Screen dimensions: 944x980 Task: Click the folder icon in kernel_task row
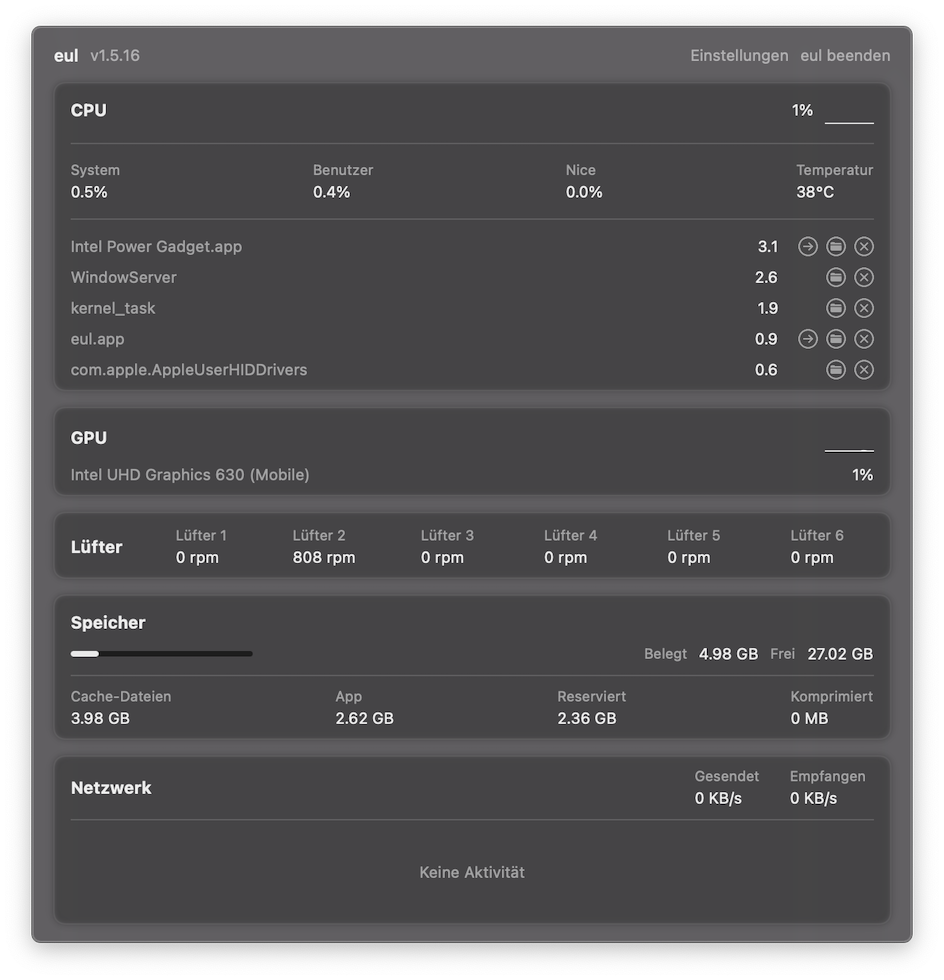point(836,308)
